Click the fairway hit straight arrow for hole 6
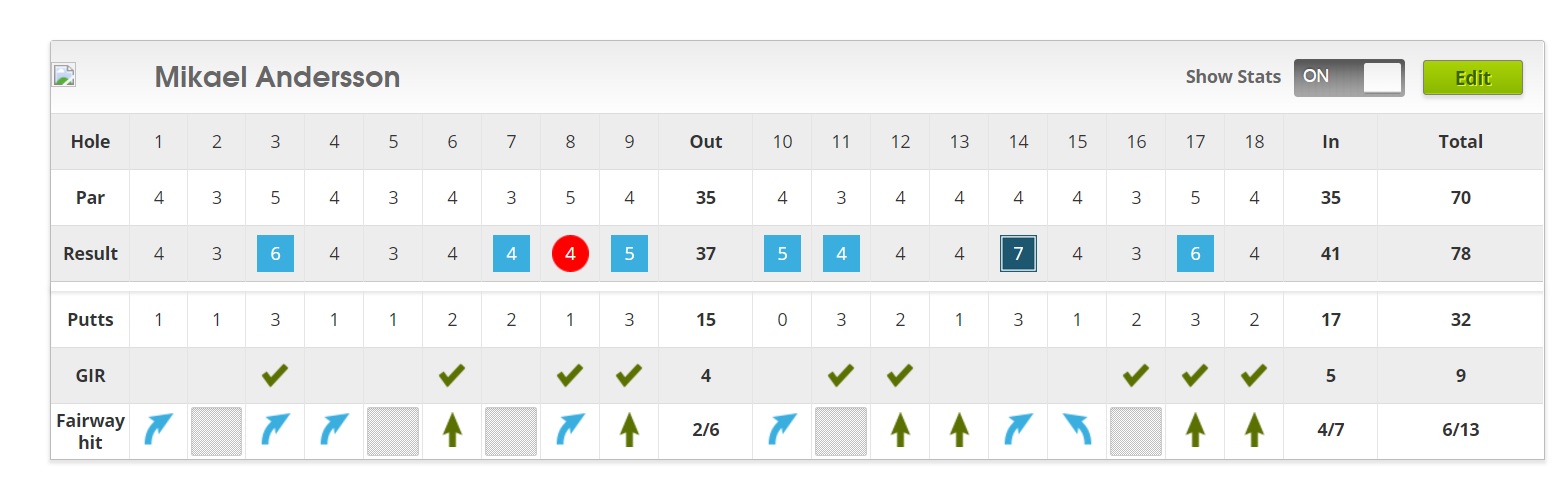 click(452, 431)
